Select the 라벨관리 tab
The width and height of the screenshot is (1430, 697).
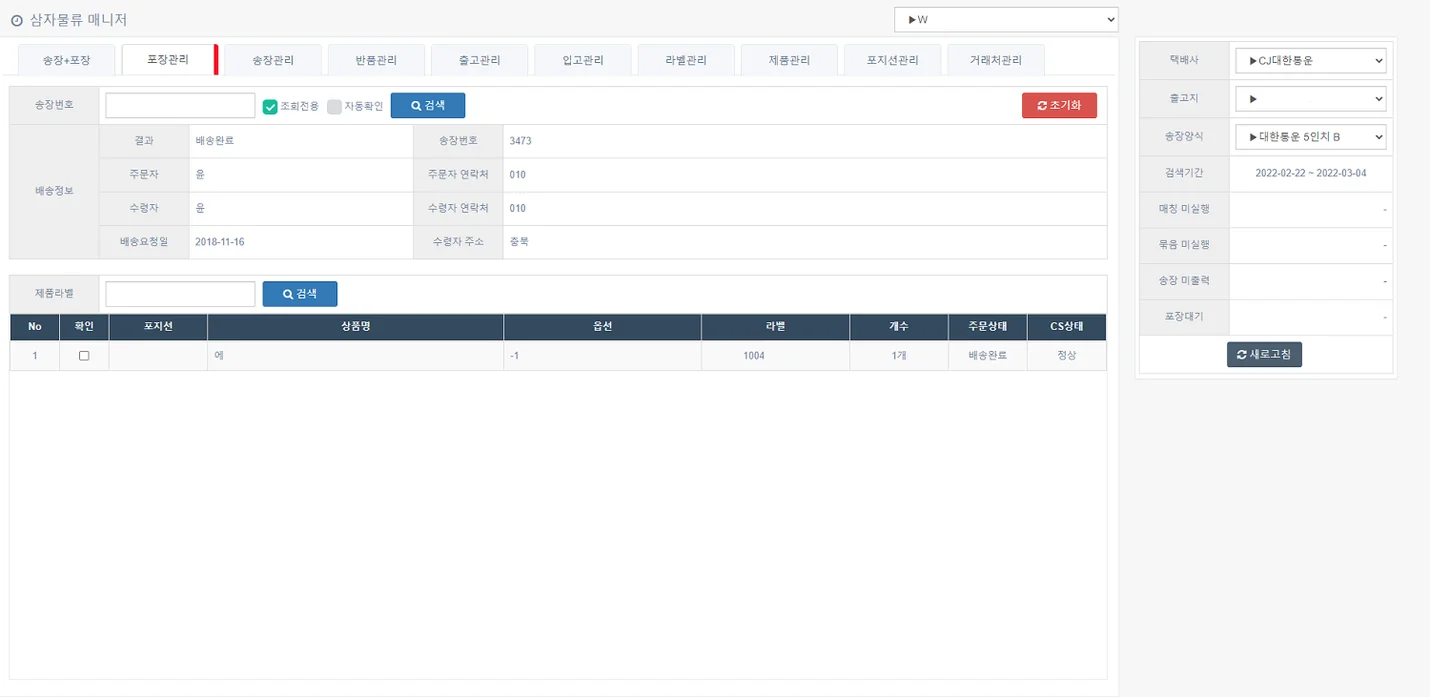(x=686, y=60)
